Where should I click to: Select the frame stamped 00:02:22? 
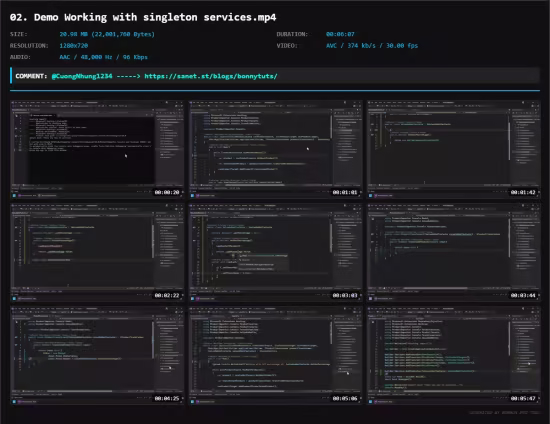point(97,252)
